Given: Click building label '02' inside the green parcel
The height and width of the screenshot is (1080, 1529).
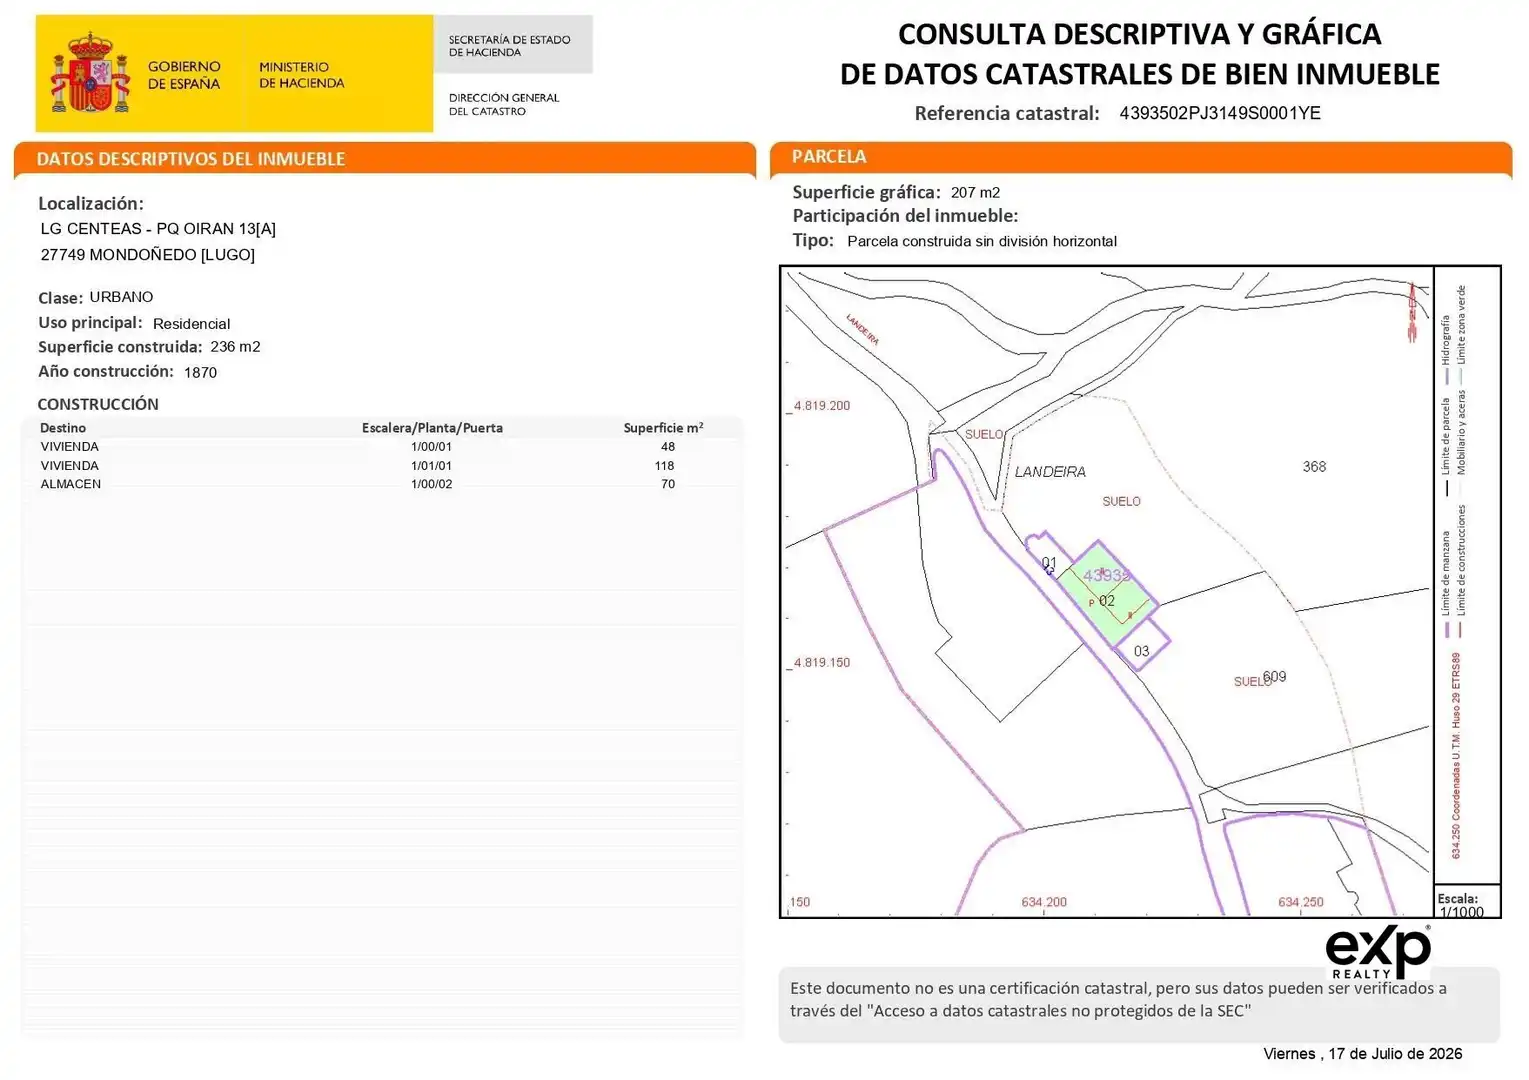Looking at the screenshot, I should [1107, 601].
